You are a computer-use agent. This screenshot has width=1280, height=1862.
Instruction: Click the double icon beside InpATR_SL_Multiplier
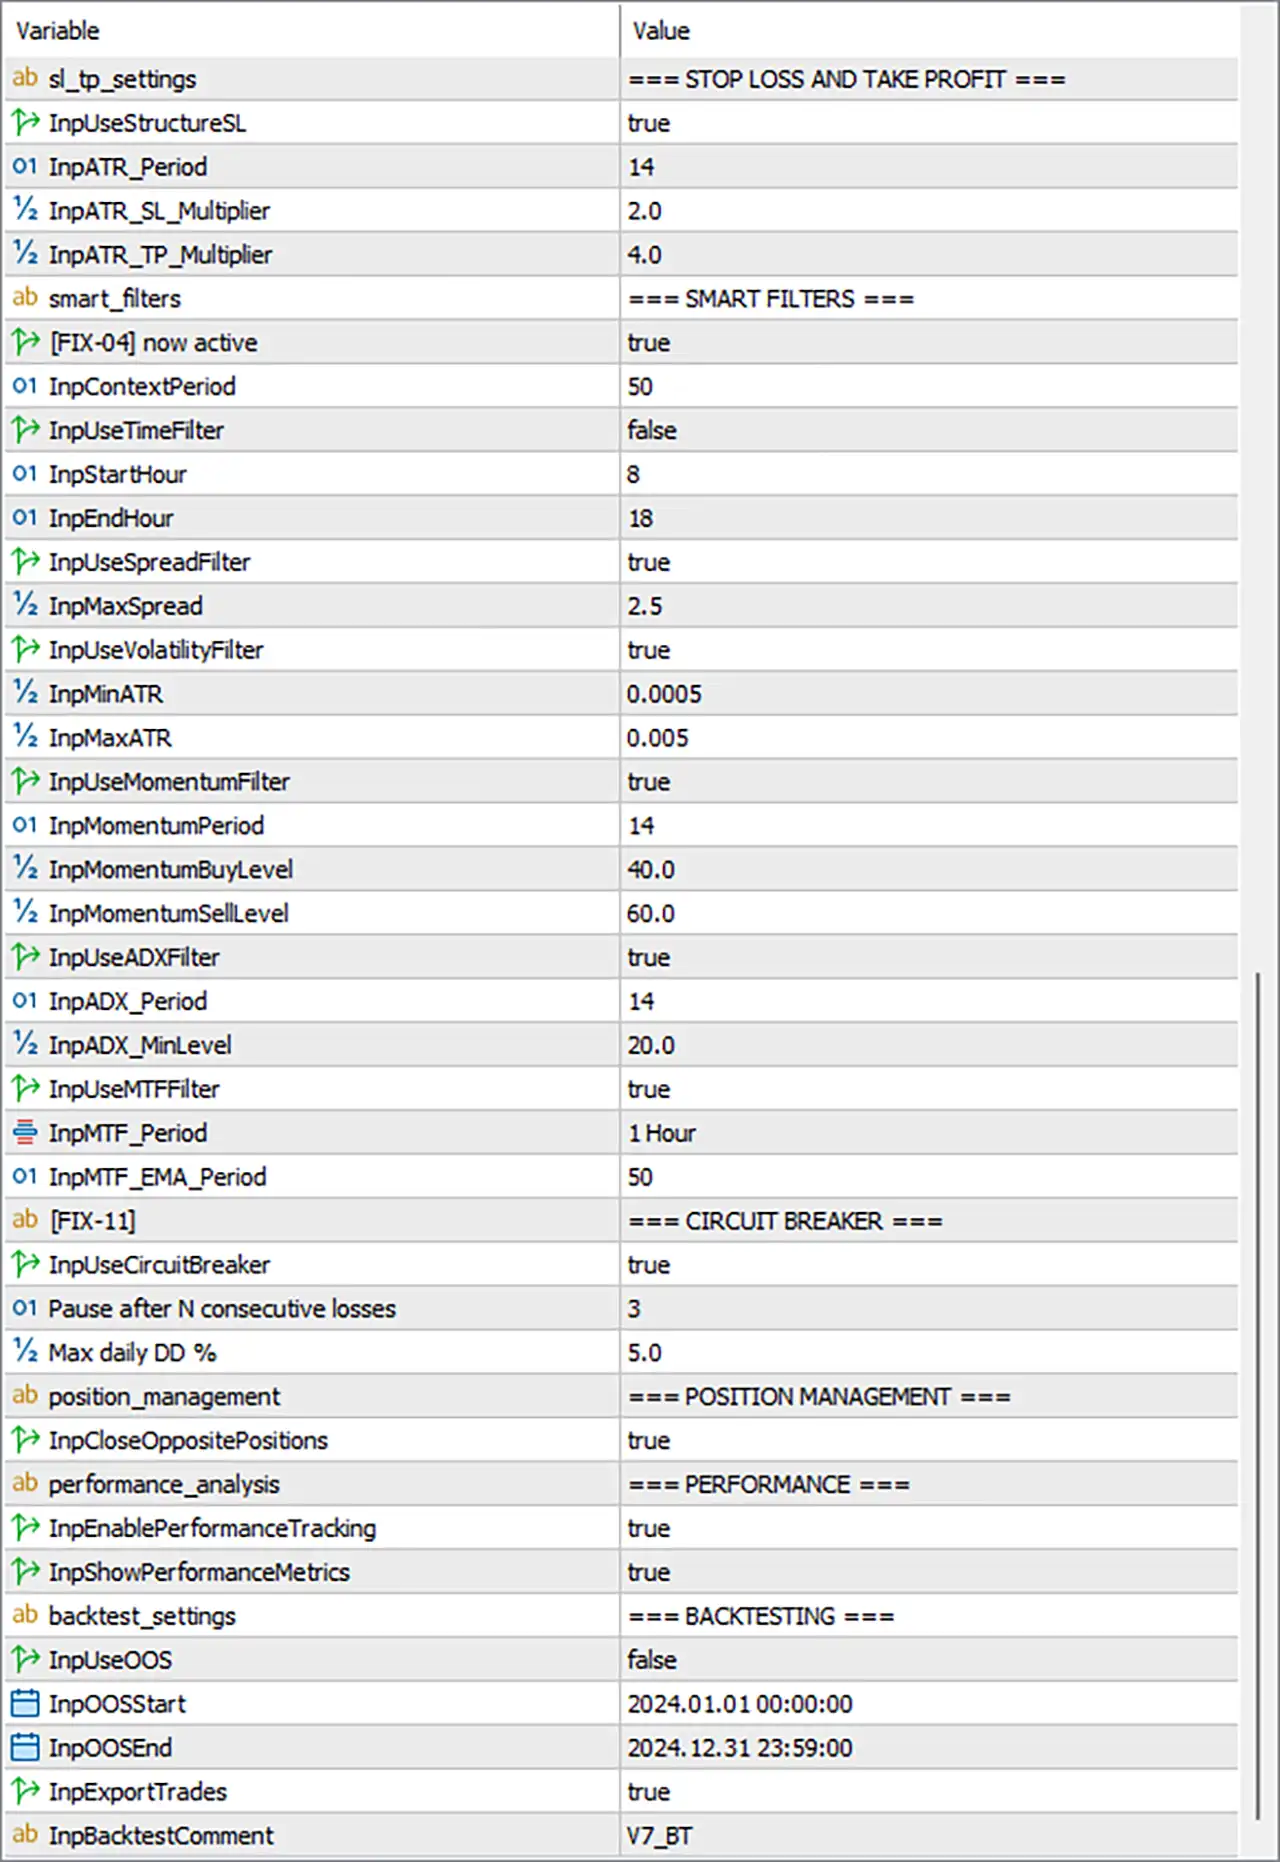tap(25, 210)
